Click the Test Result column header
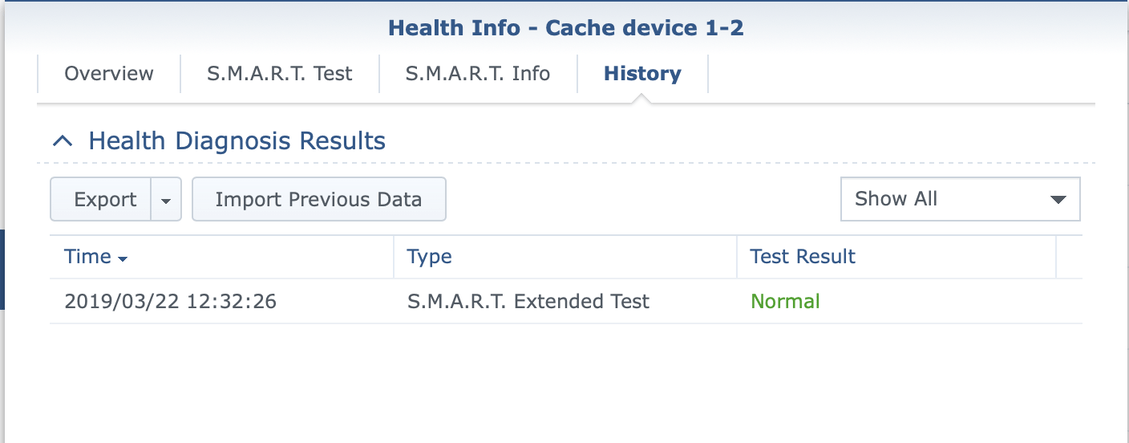The width and height of the screenshot is (1129, 443). coord(803,257)
